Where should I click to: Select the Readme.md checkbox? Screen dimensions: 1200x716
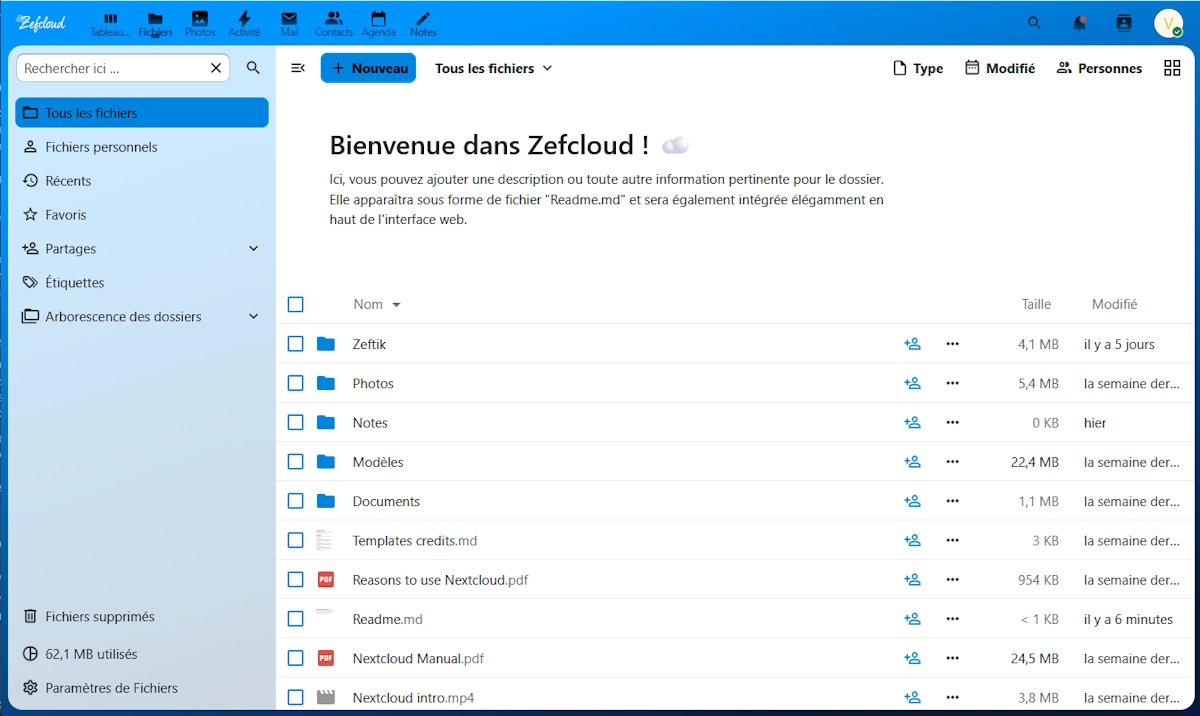point(295,619)
